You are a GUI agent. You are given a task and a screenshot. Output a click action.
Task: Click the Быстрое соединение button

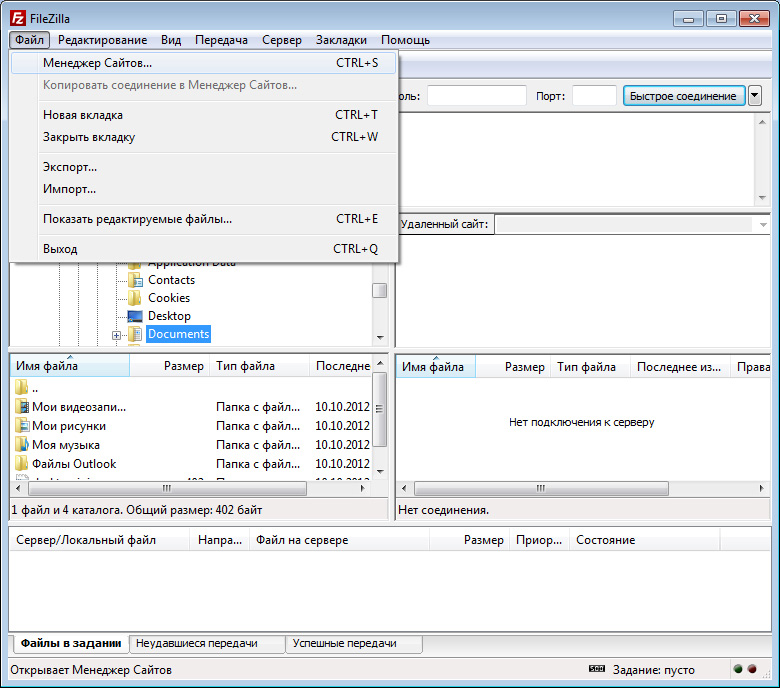point(684,96)
